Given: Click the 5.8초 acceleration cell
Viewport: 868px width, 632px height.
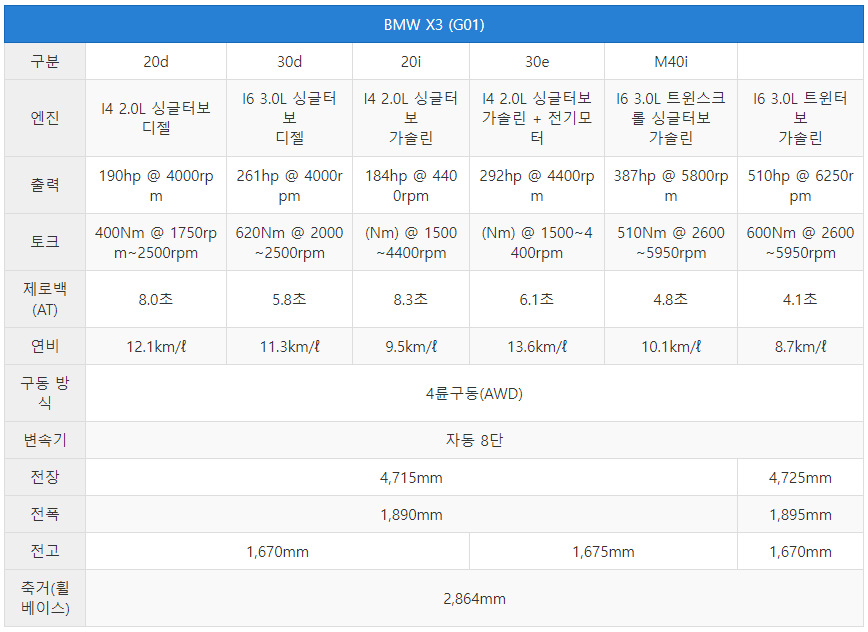Looking at the screenshot, I should pos(289,299).
